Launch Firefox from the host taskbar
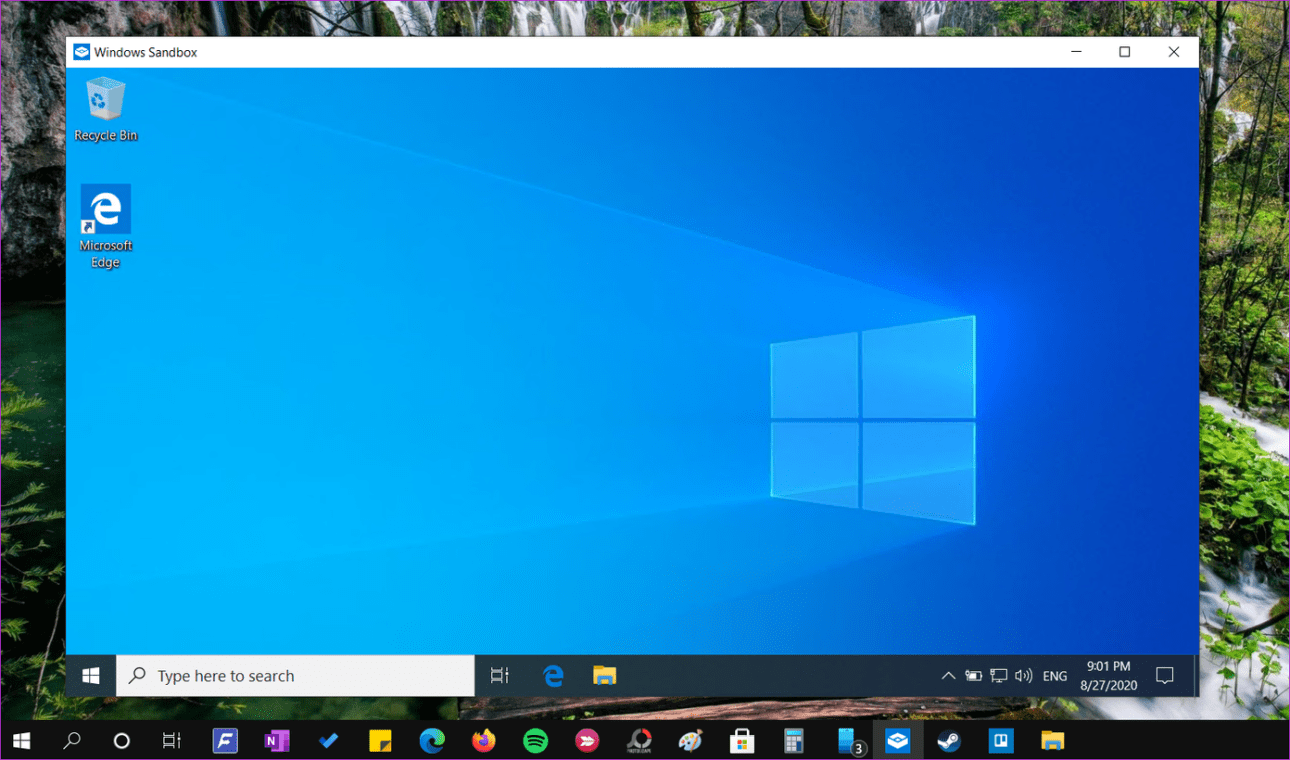 tap(484, 741)
